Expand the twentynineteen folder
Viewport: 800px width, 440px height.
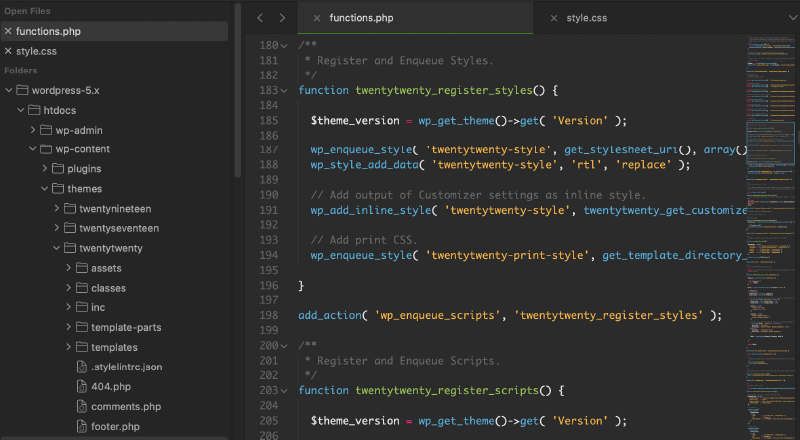tap(57, 209)
